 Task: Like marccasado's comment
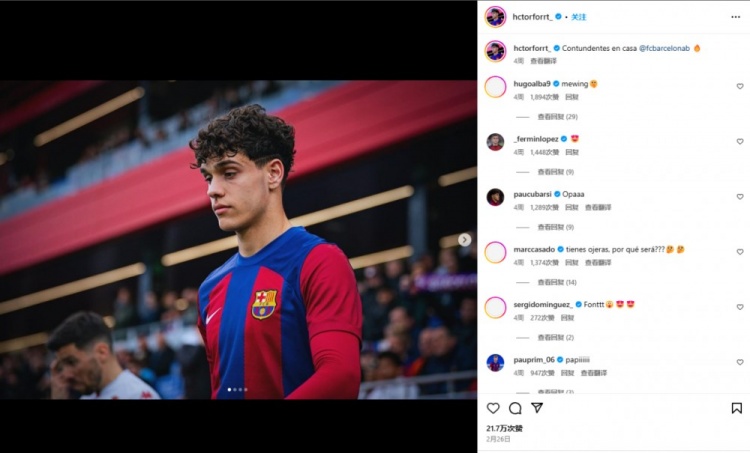pyautogui.click(x=739, y=251)
